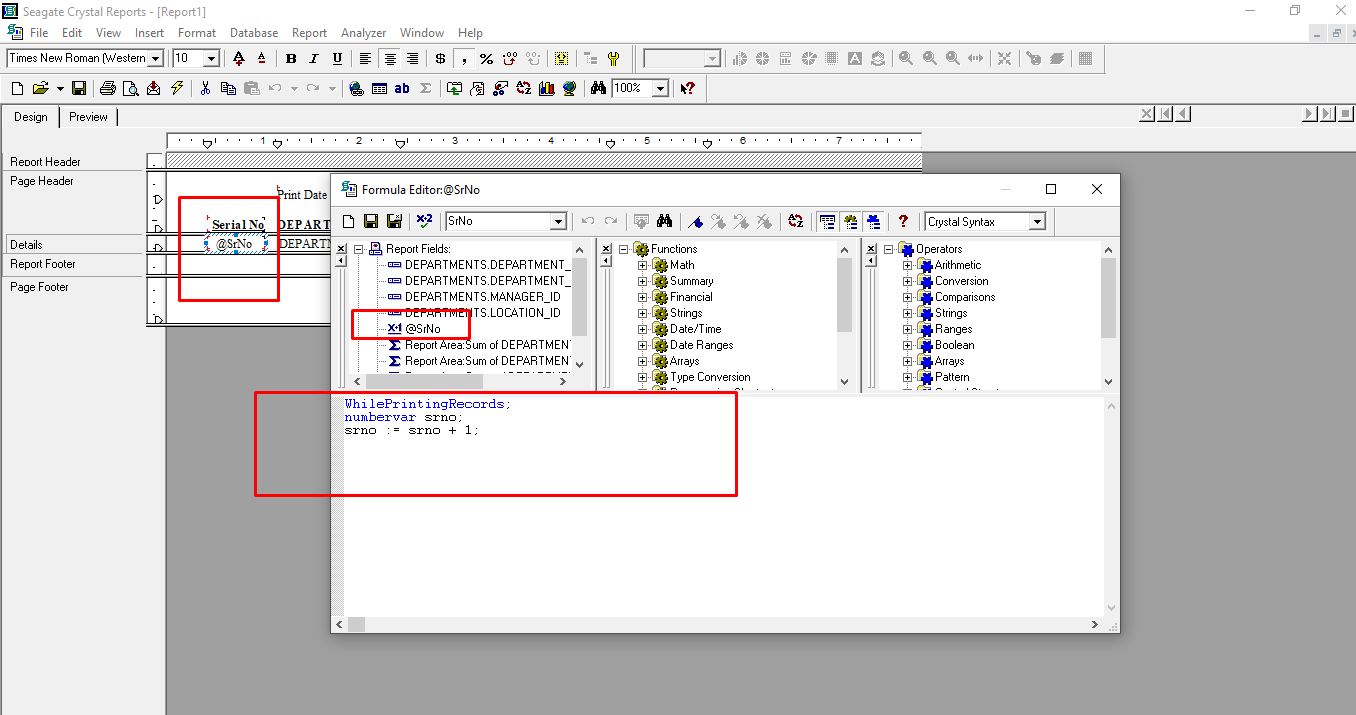Image resolution: width=1356 pixels, height=715 pixels.
Task: Open the Analyzer menu
Action: [363, 32]
